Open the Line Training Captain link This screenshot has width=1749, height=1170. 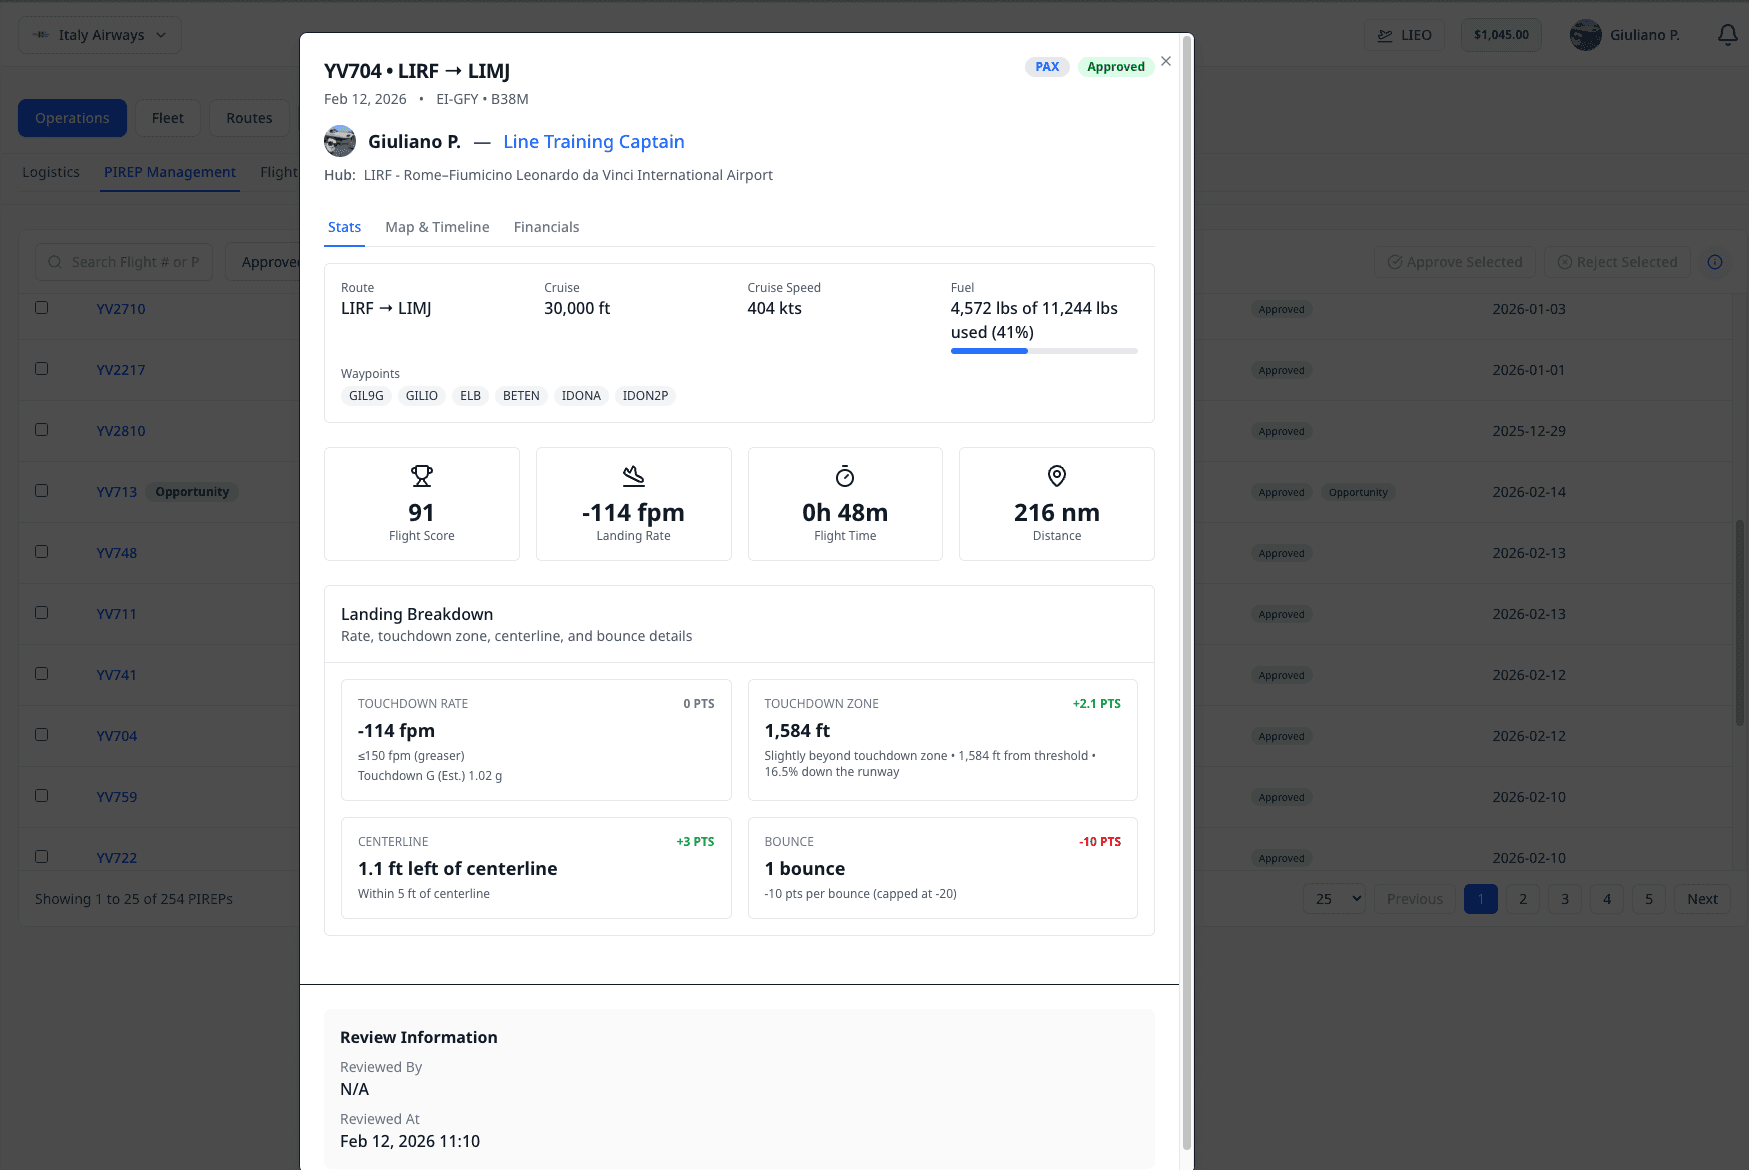593,141
